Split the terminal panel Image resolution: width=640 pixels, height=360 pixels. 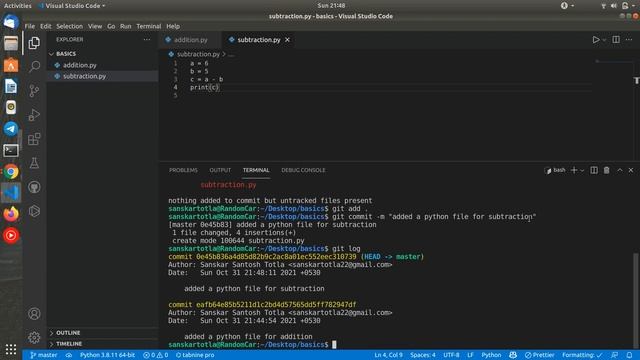[594, 170]
